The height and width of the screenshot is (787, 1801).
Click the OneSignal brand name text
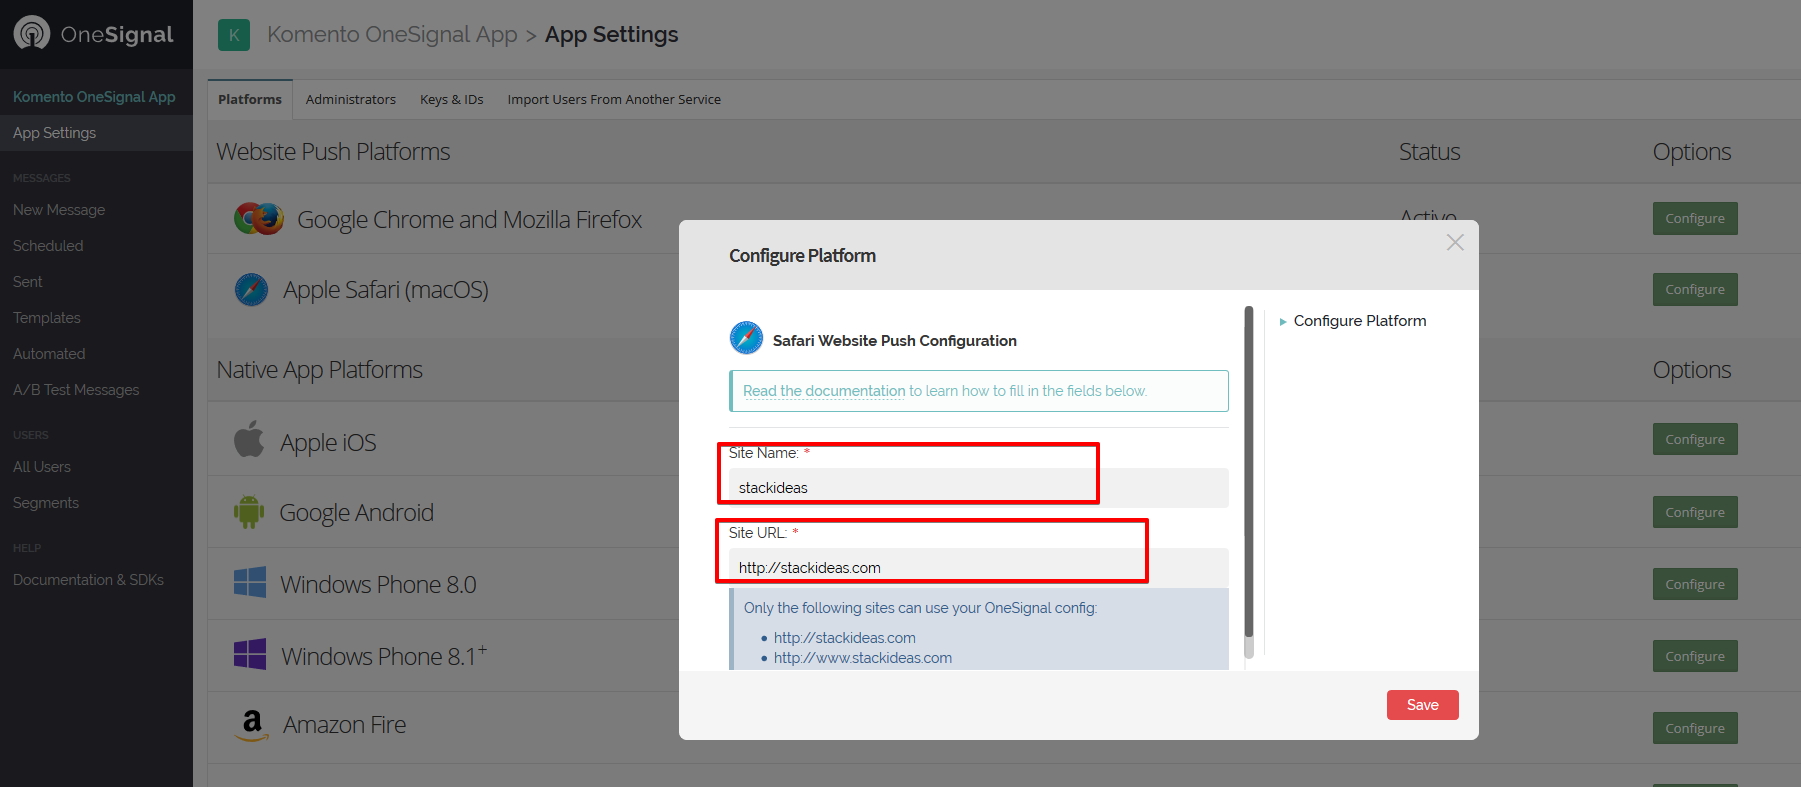[117, 35]
